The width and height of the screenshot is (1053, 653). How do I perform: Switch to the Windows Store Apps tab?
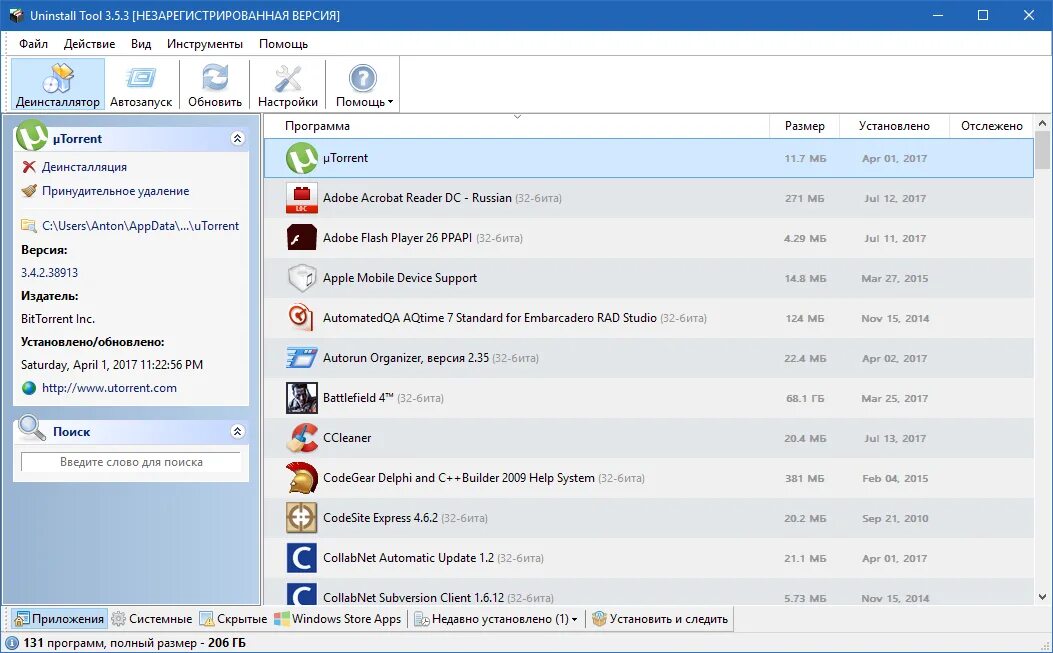pos(338,619)
